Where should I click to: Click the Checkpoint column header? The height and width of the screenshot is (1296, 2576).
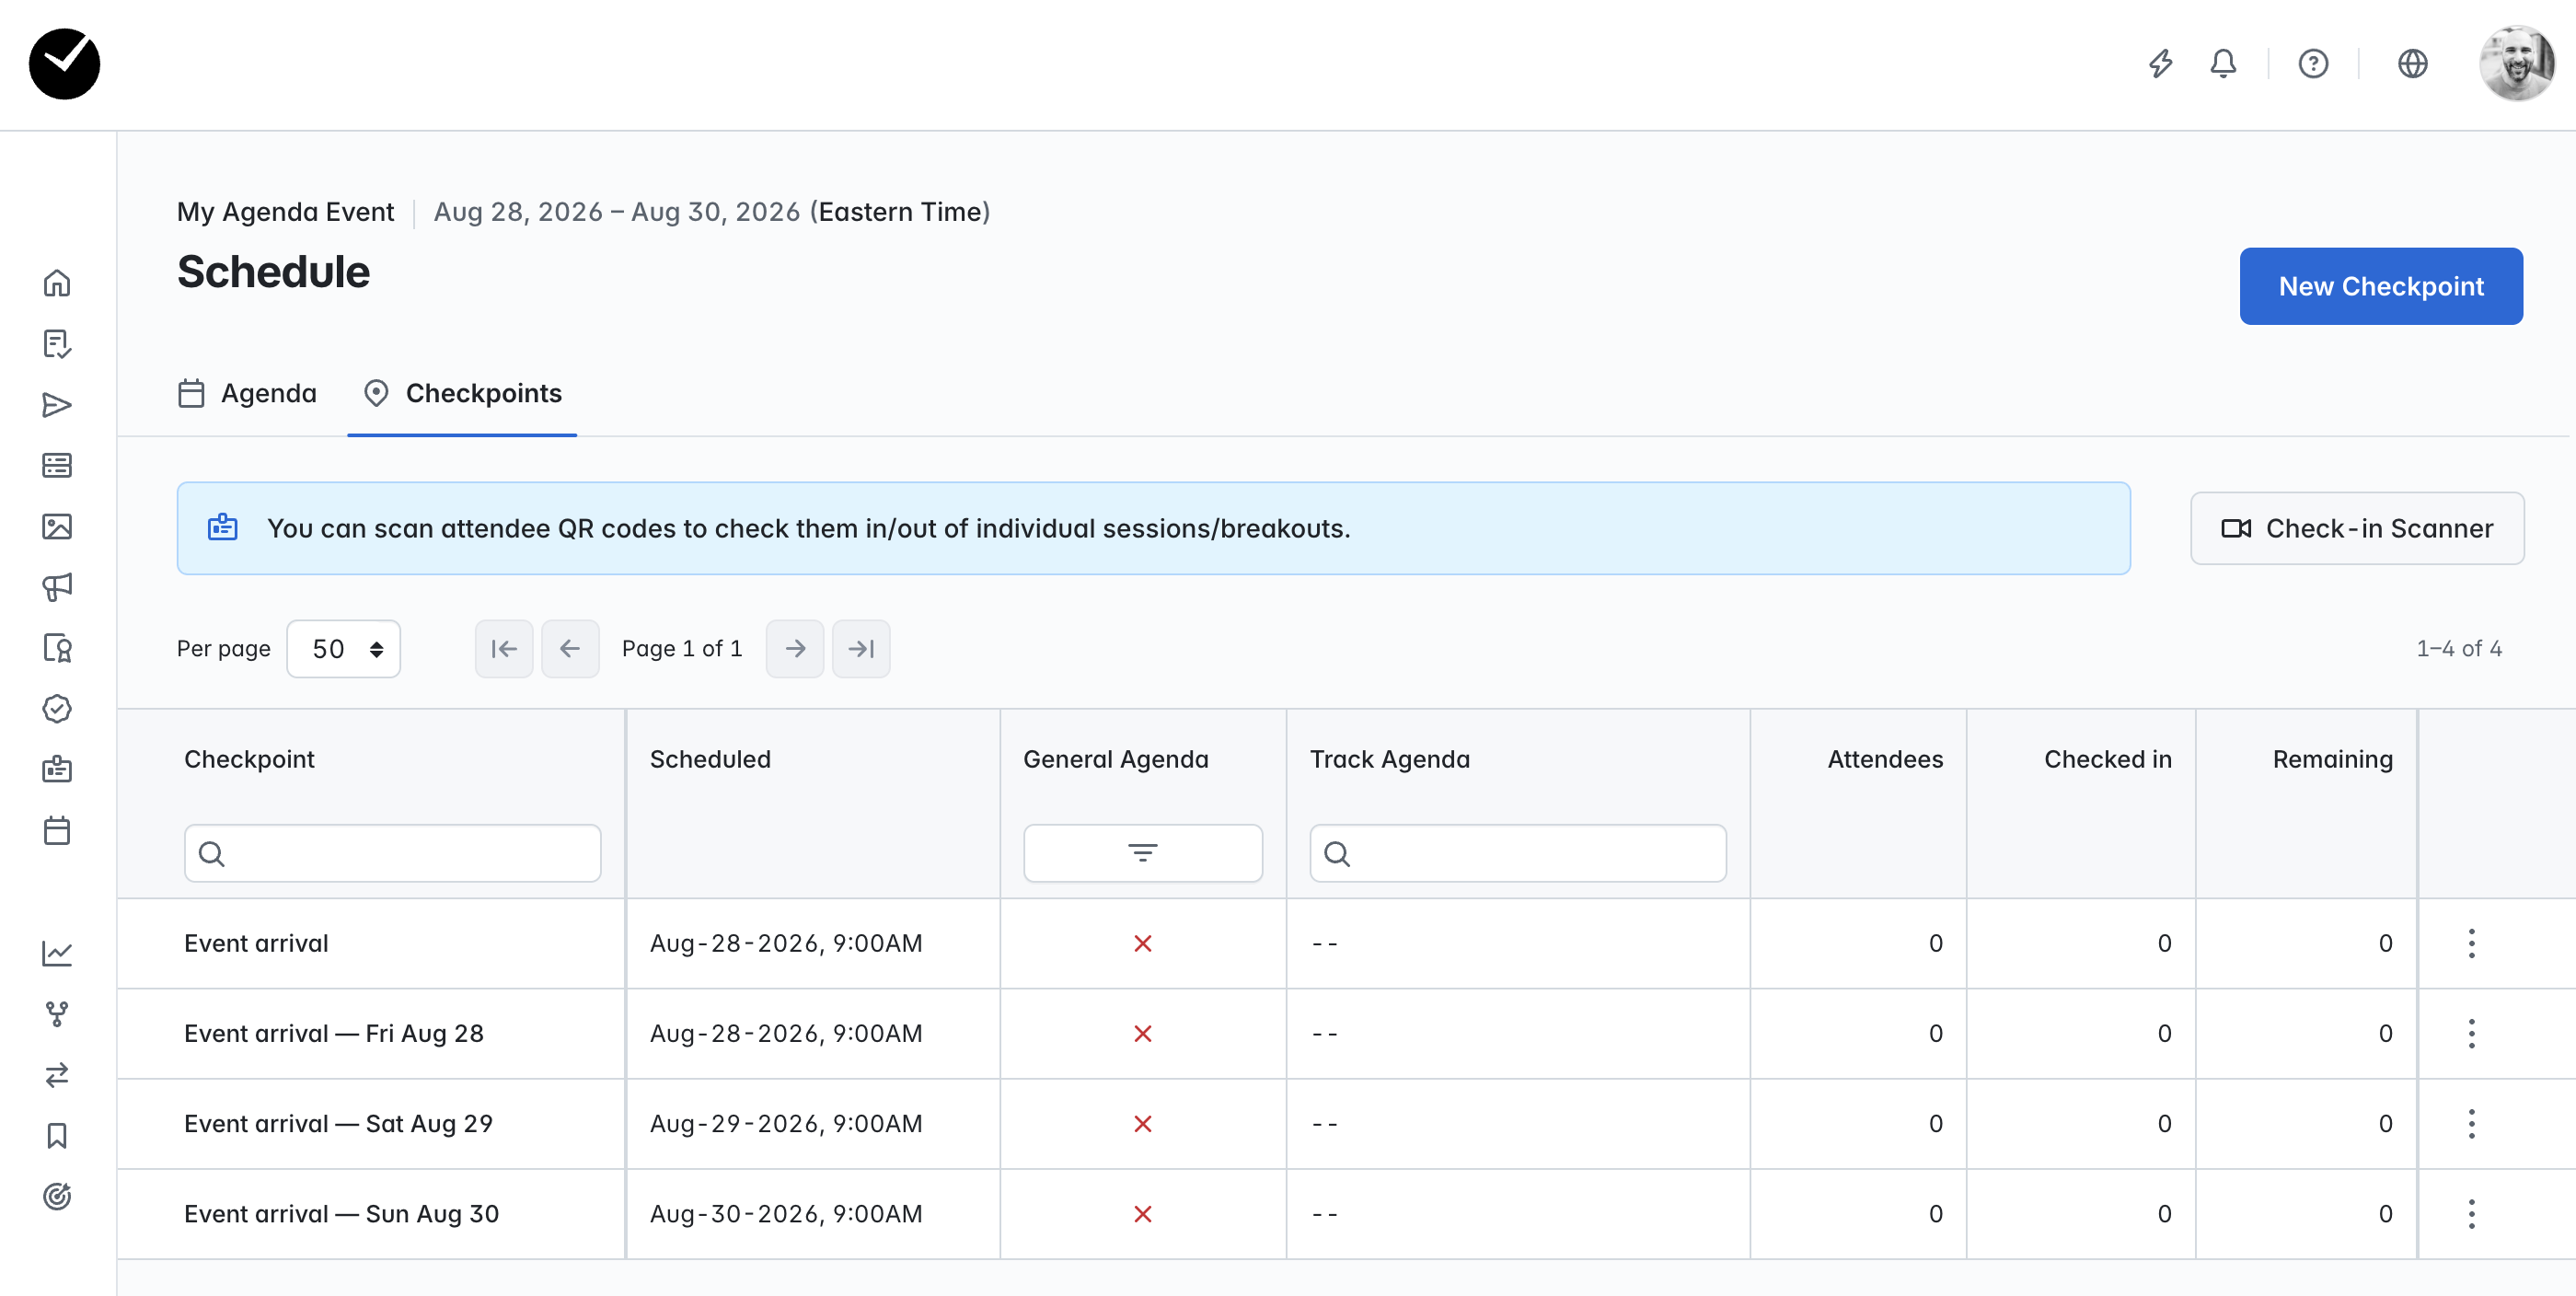click(x=249, y=759)
